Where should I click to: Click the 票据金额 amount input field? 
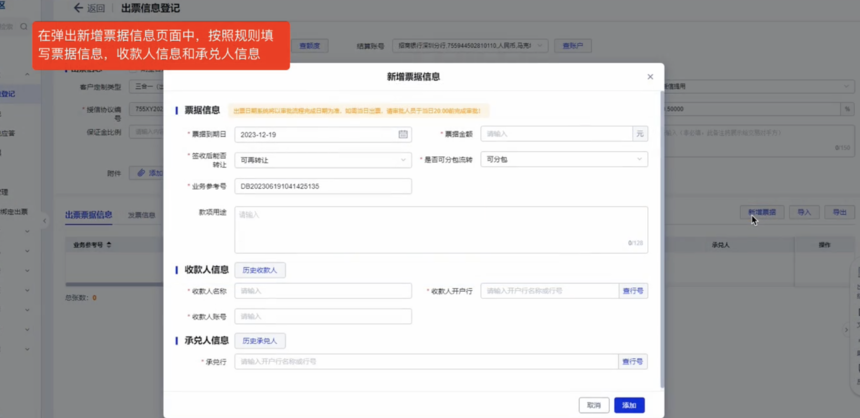(x=557, y=134)
